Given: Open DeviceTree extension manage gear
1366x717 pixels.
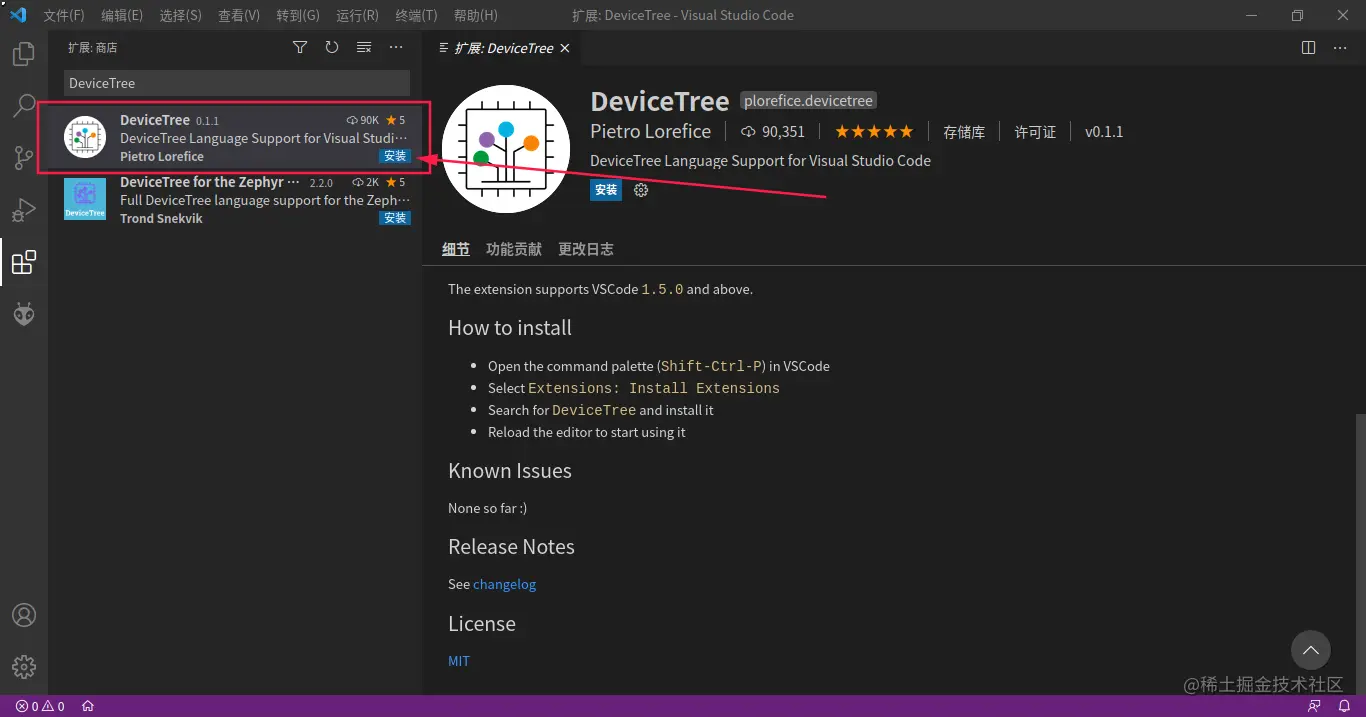Looking at the screenshot, I should pyautogui.click(x=641, y=190).
